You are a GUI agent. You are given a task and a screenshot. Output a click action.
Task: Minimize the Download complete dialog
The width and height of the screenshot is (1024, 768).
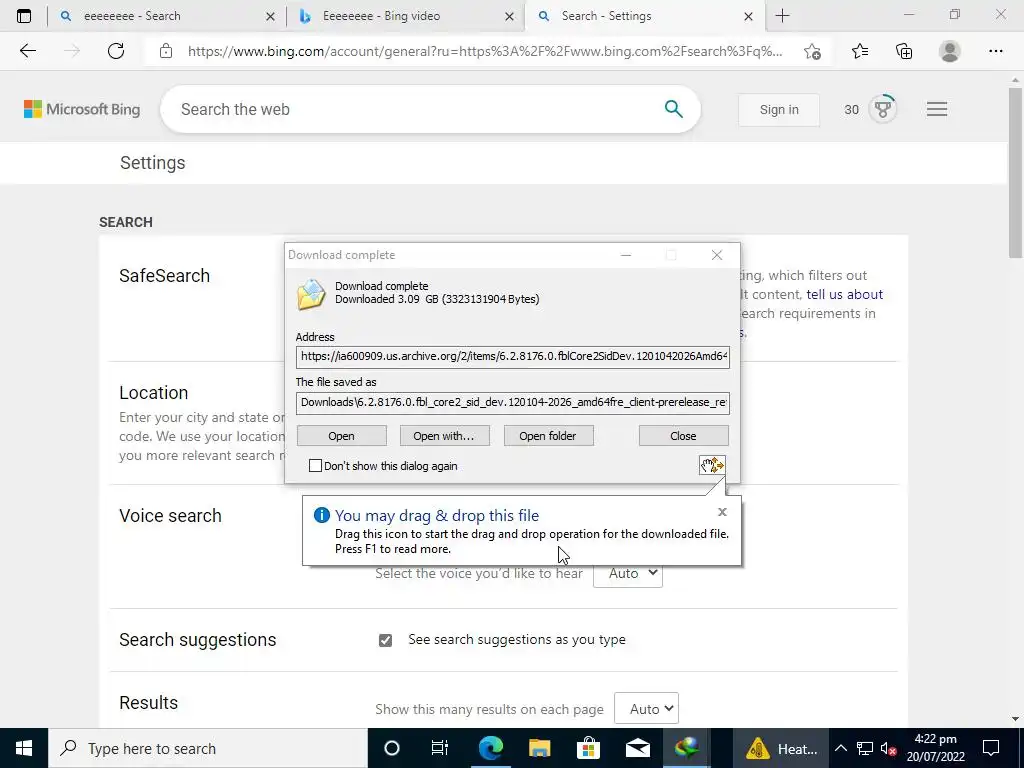(626, 255)
